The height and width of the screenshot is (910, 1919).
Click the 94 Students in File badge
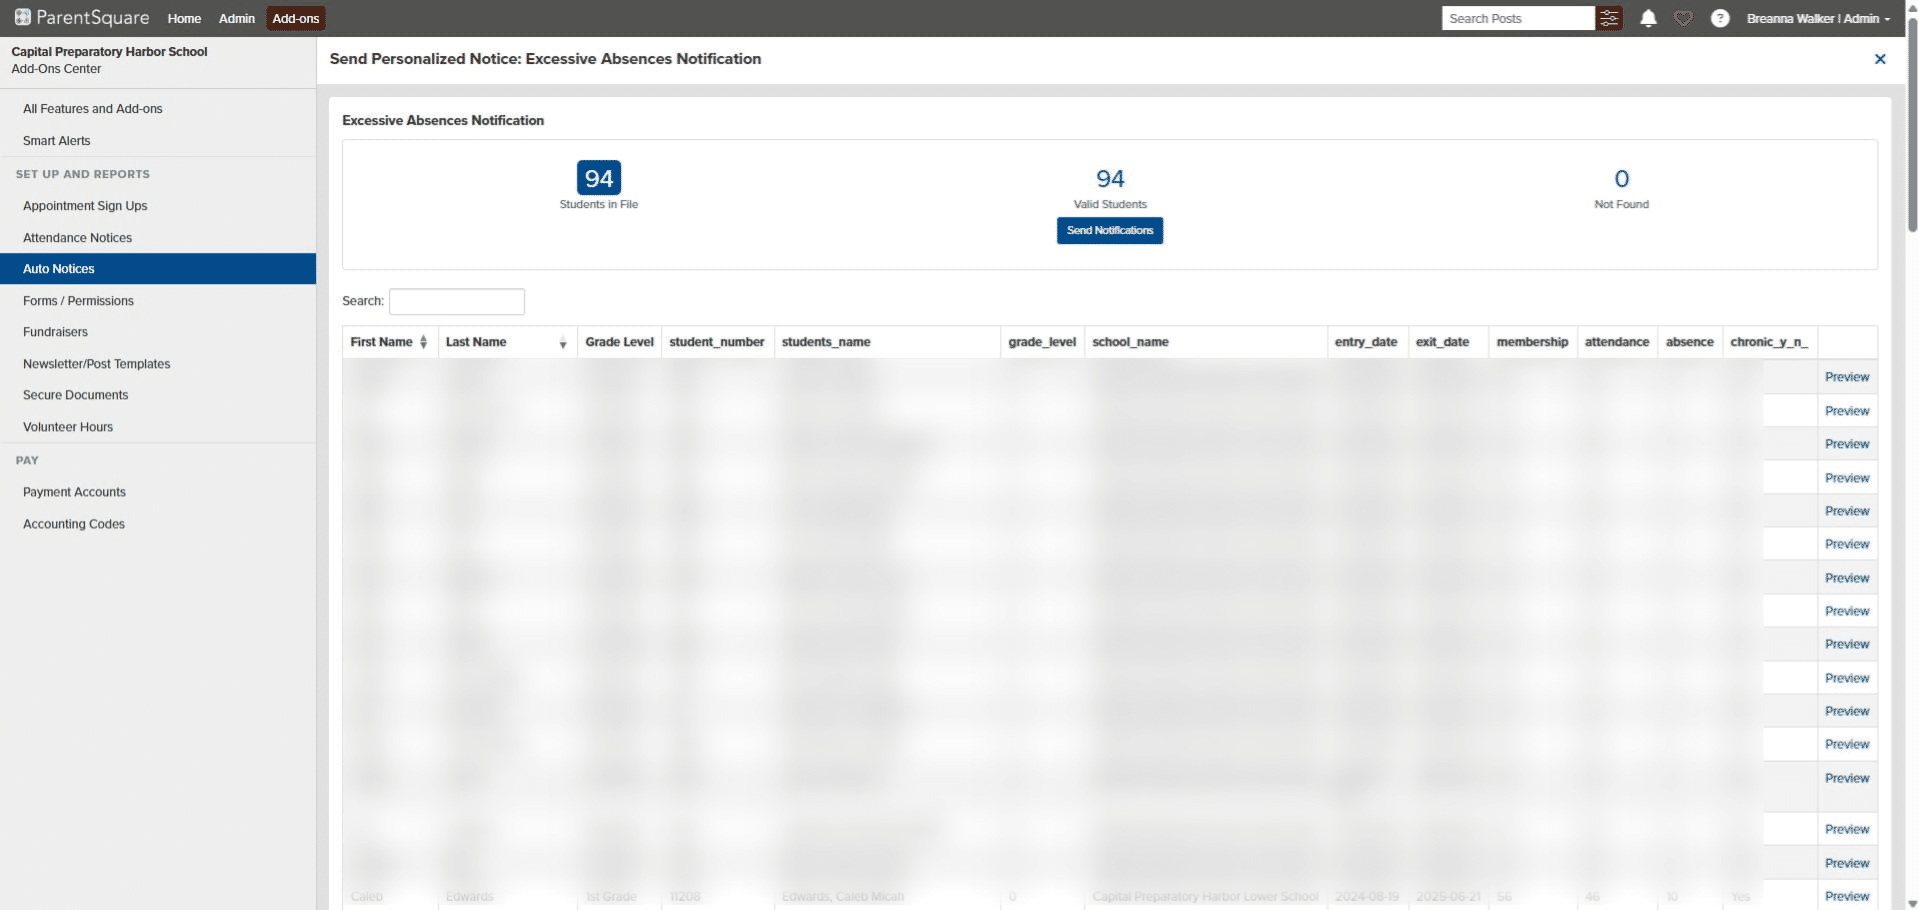click(599, 178)
